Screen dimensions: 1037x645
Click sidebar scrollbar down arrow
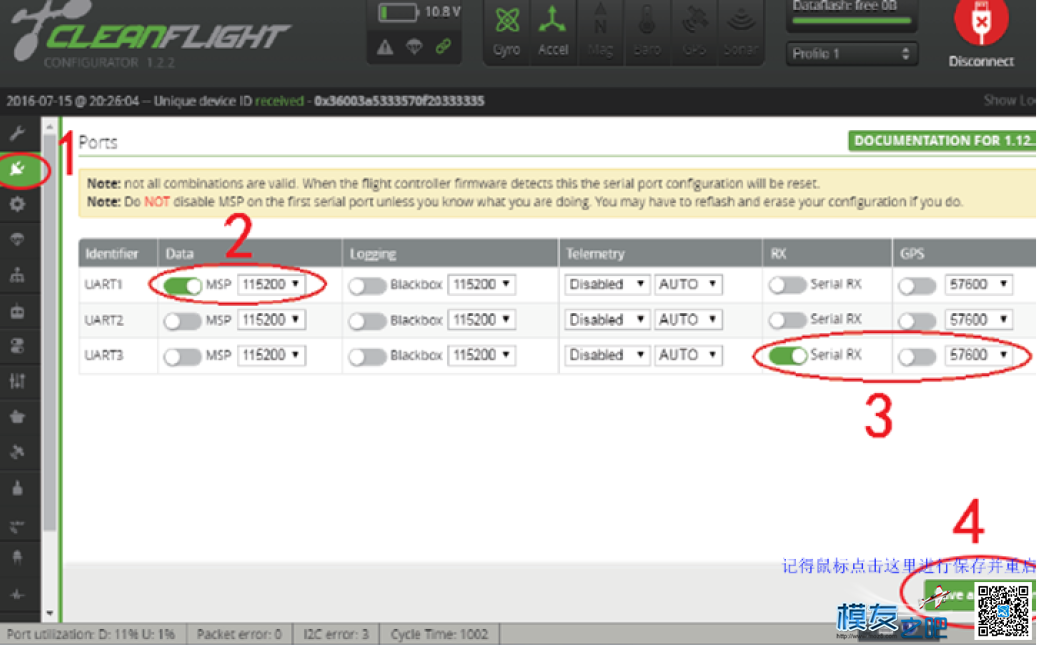point(50,613)
